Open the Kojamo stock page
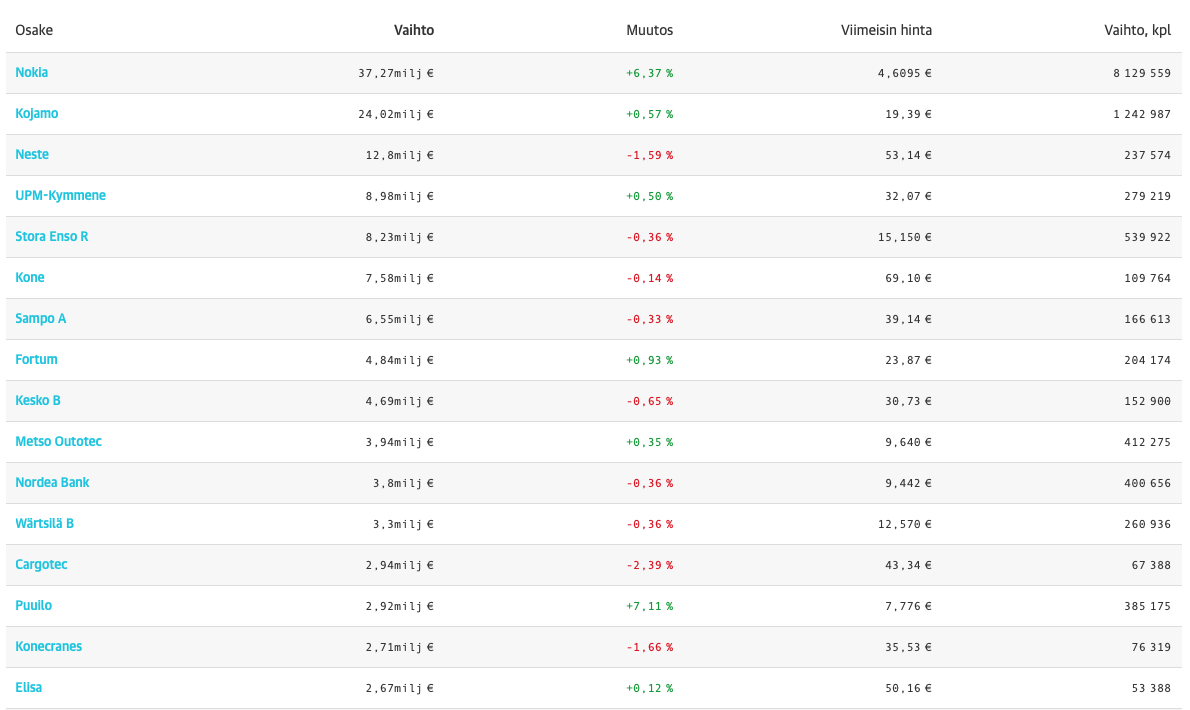The height and width of the screenshot is (710, 1190). coord(37,114)
